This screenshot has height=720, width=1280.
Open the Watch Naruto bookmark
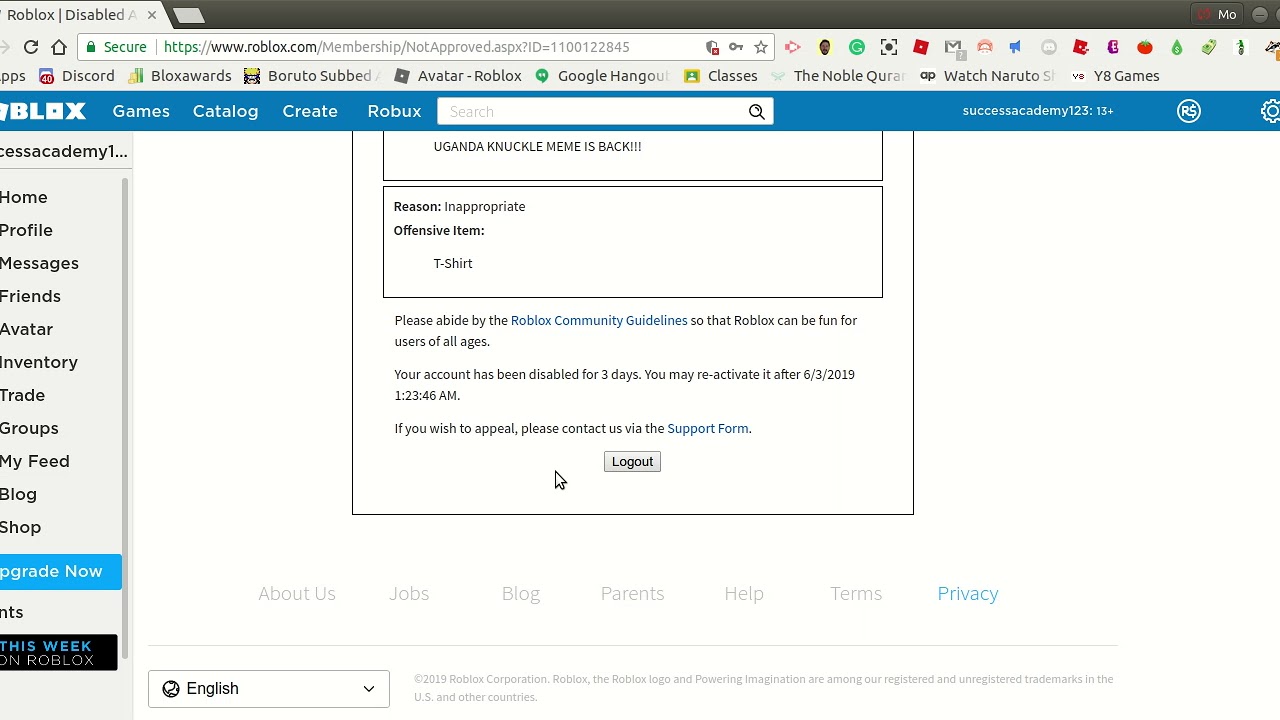point(987,76)
